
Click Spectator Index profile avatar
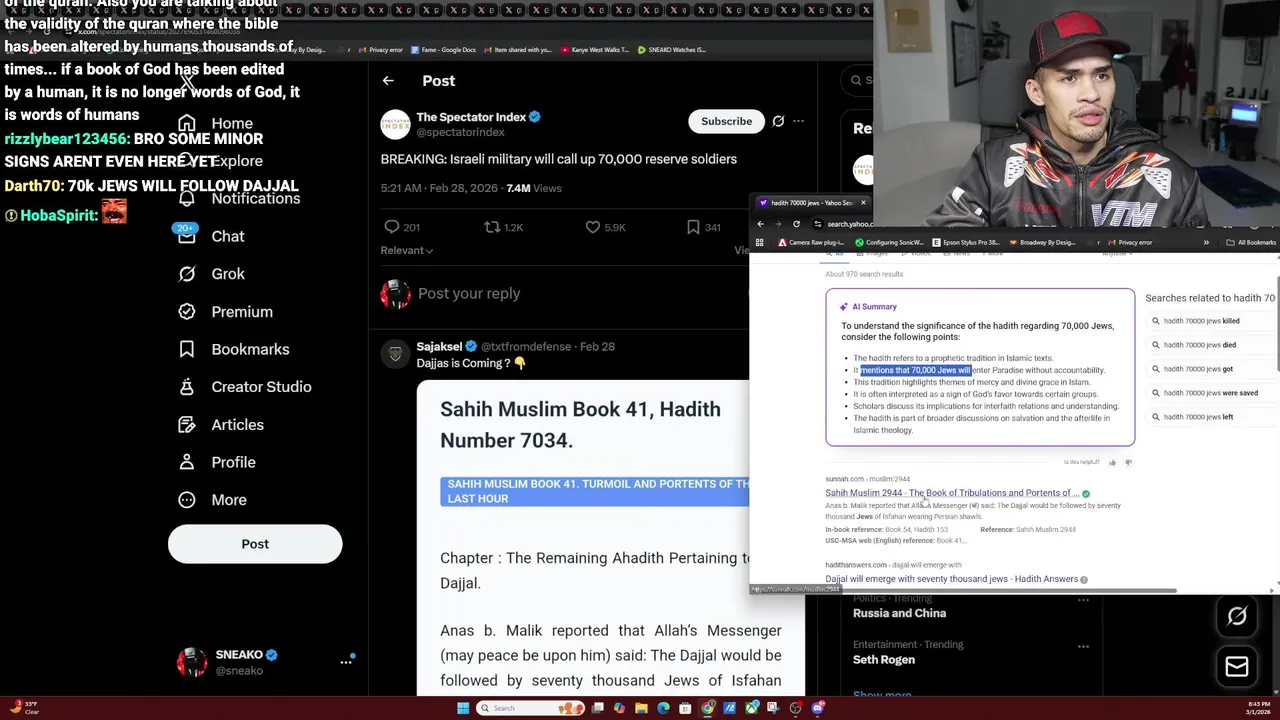coord(395,124)
